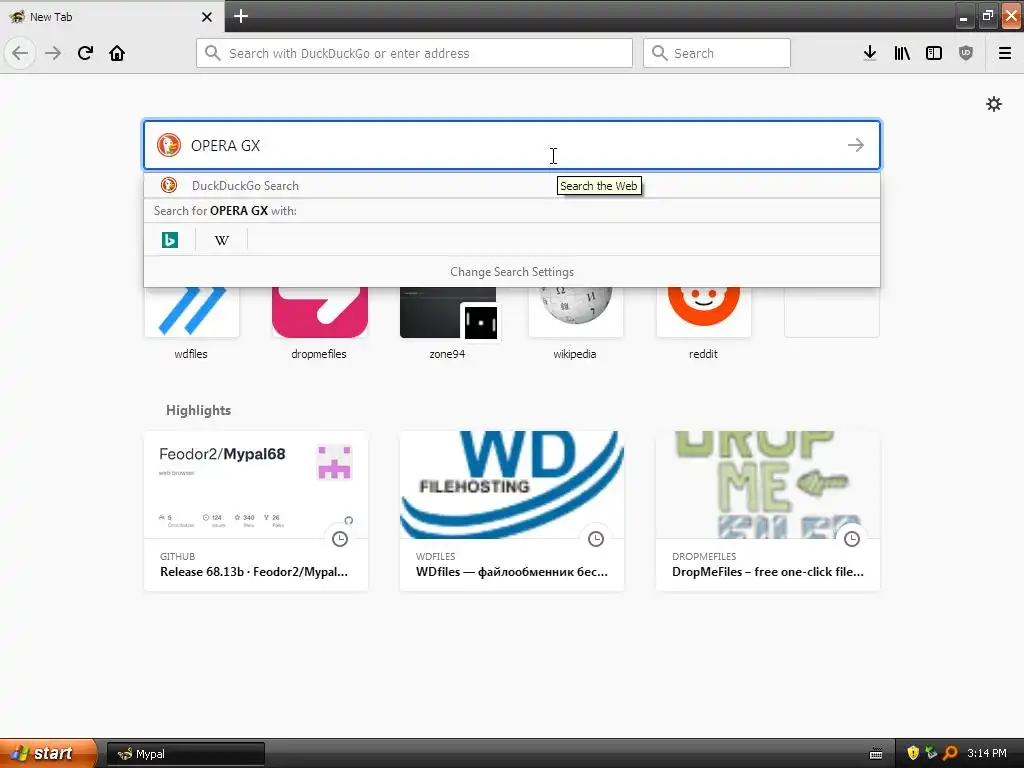Toggle the sidebar view icon

pos(934,53)
